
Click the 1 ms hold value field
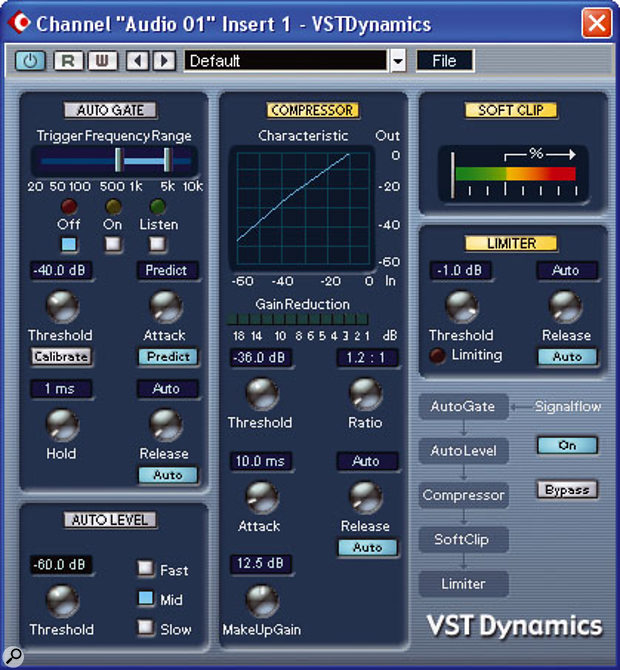click(x=61, y=389)
